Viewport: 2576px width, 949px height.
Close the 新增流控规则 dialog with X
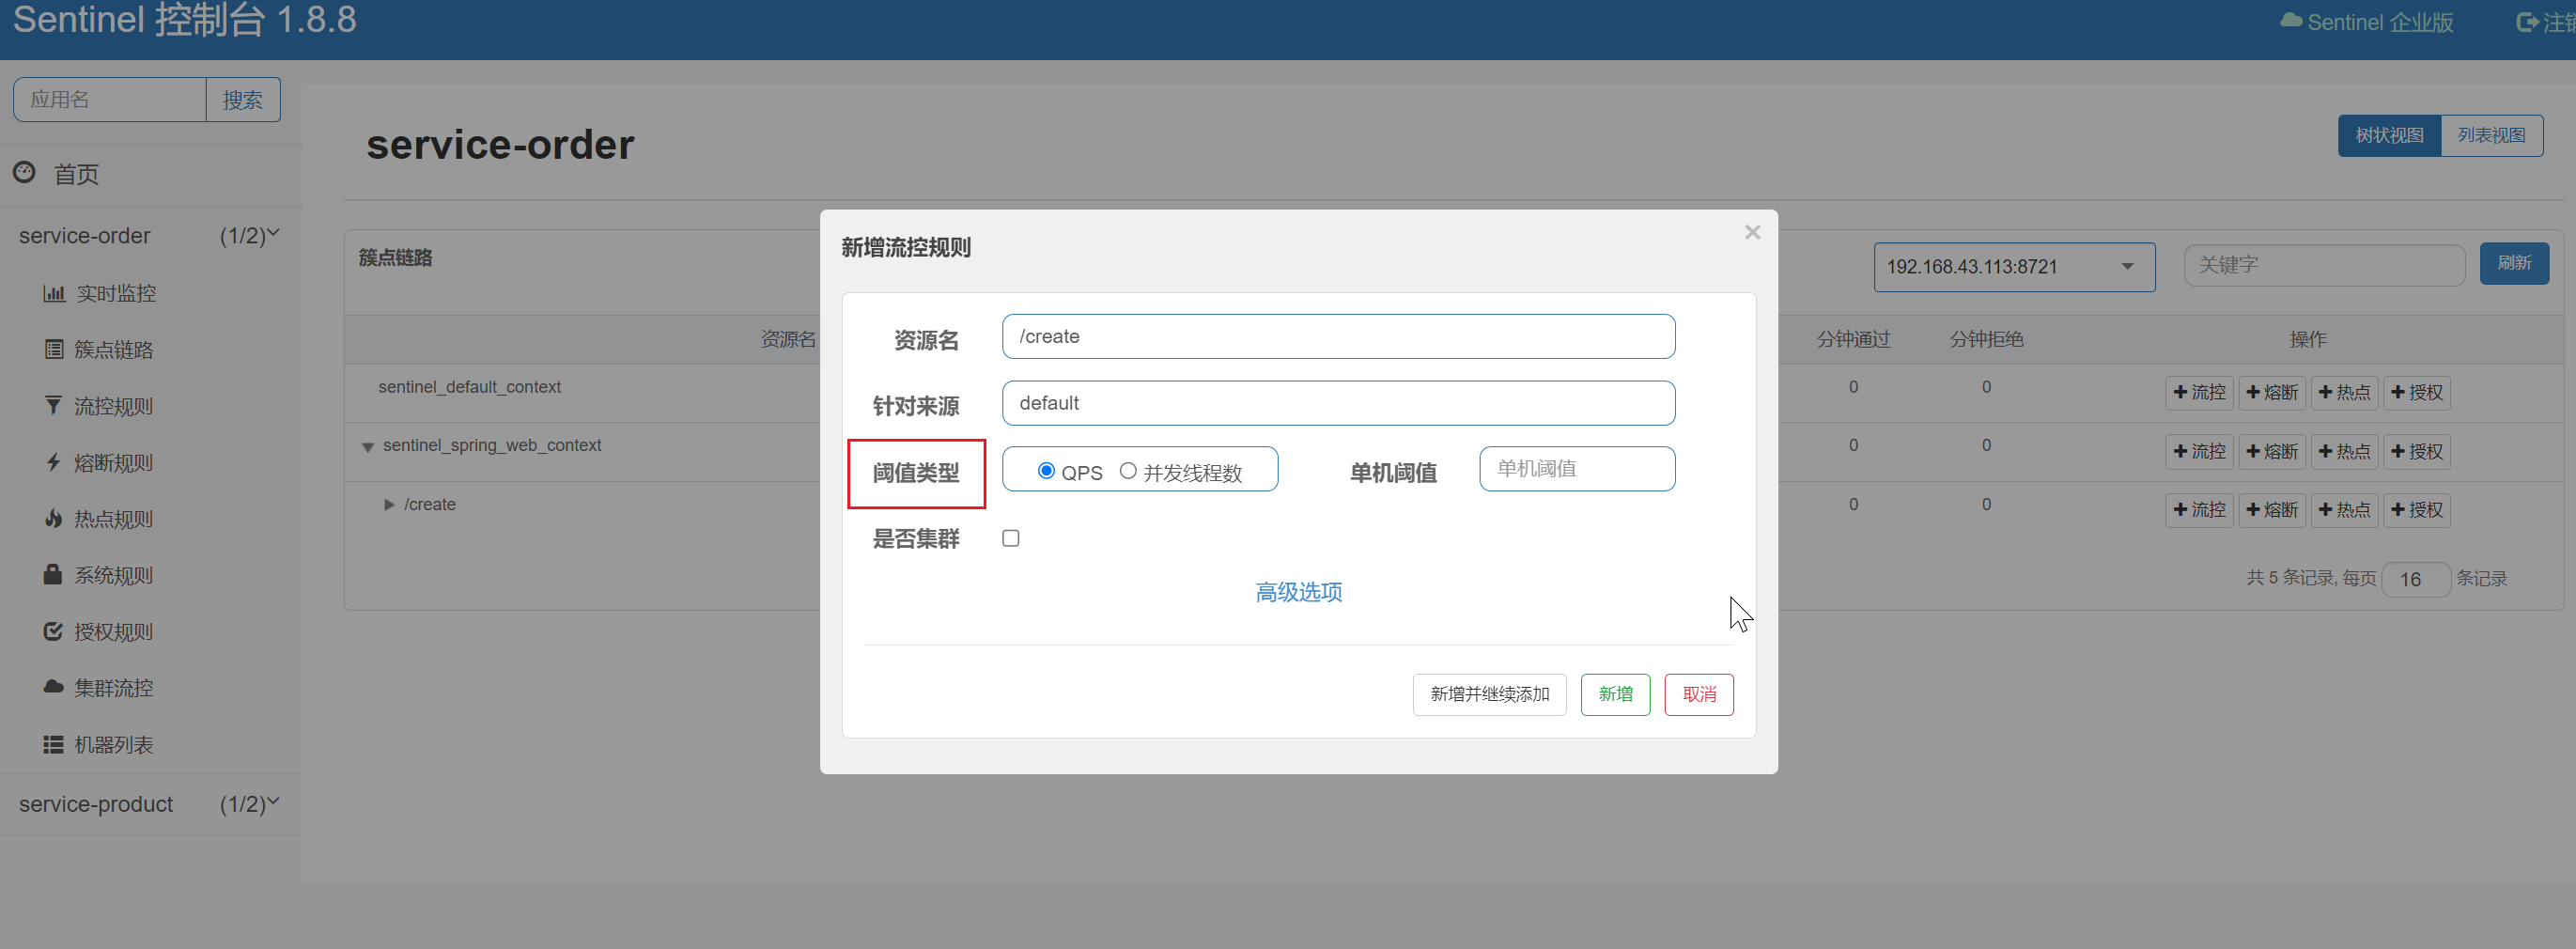point(1752,232)
